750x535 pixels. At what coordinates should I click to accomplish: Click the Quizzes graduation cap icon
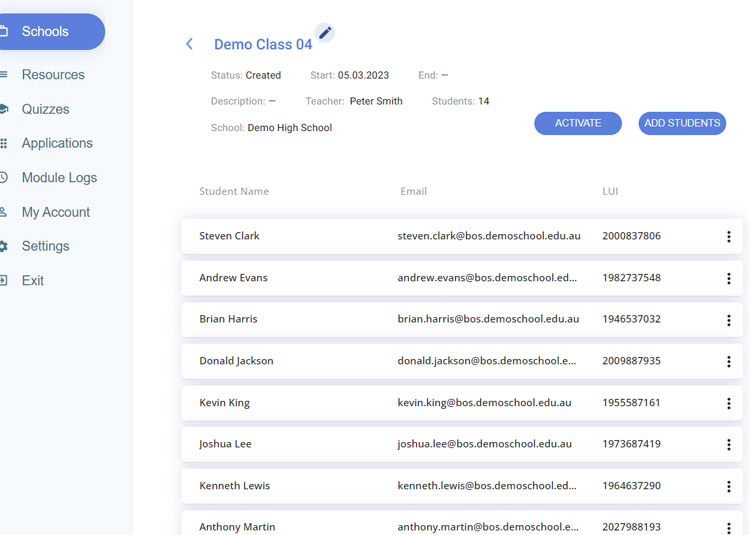pos(4,109)
